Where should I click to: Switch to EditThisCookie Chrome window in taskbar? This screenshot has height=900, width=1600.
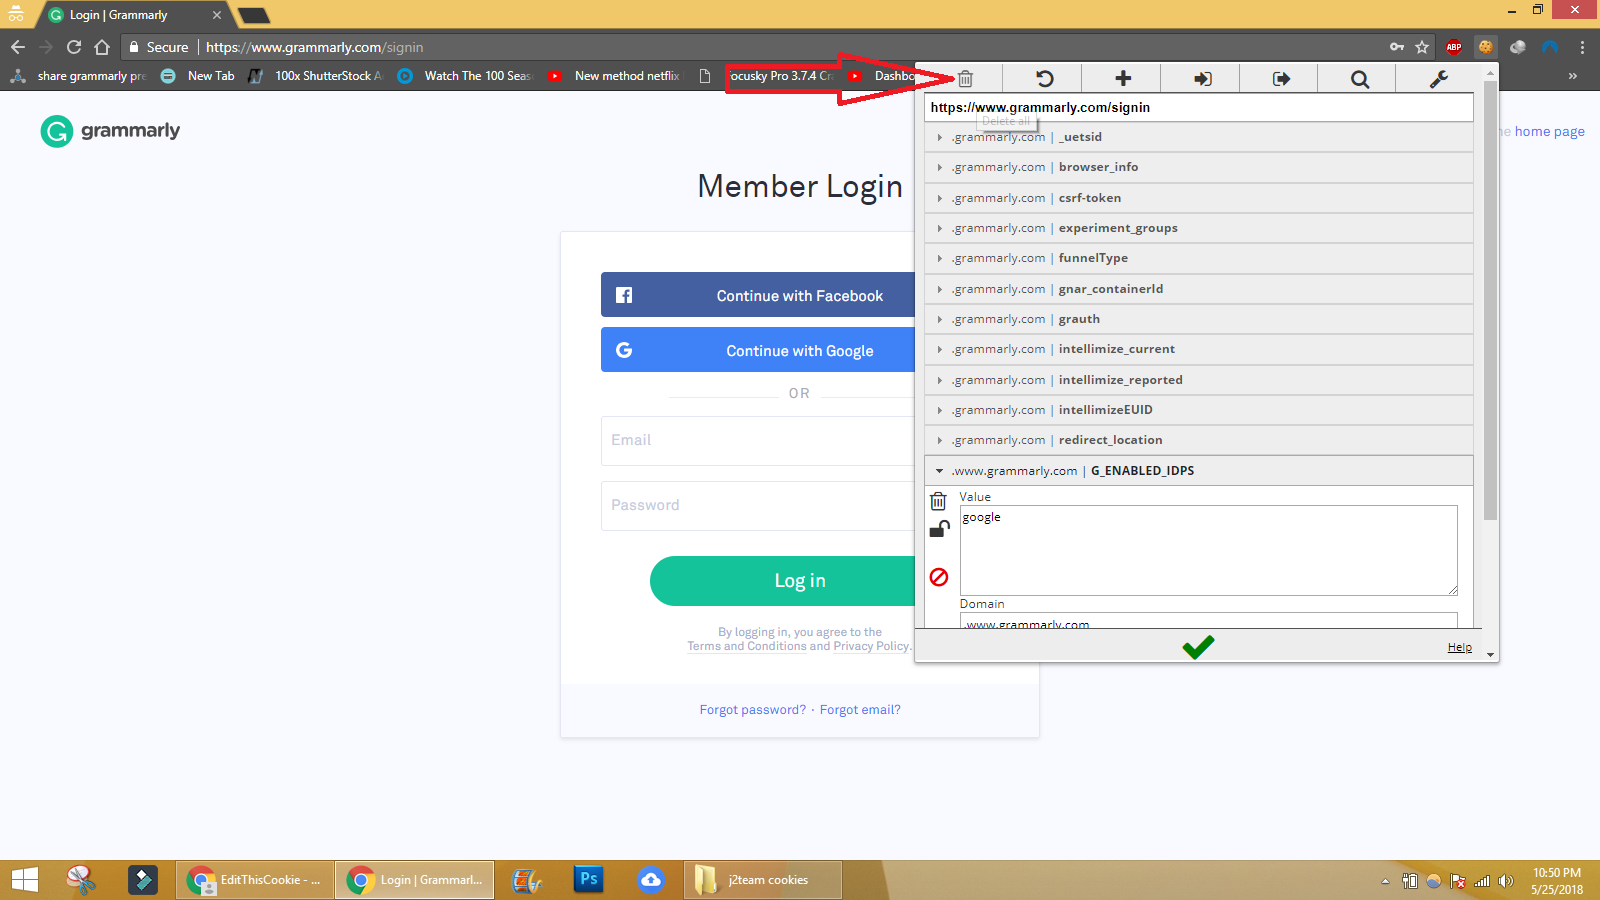[x=254, y=880]
